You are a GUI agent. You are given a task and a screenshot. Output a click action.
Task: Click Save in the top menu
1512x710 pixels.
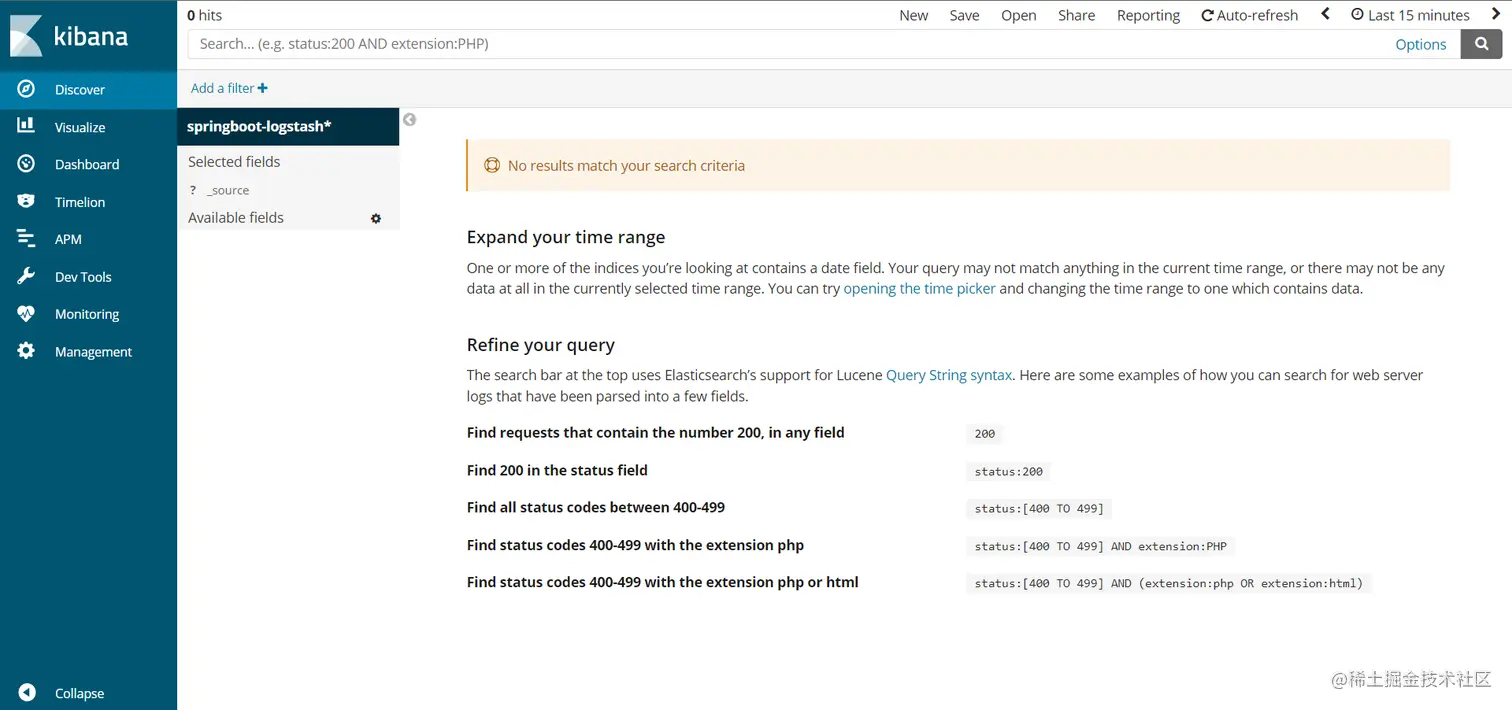[964, 15]
